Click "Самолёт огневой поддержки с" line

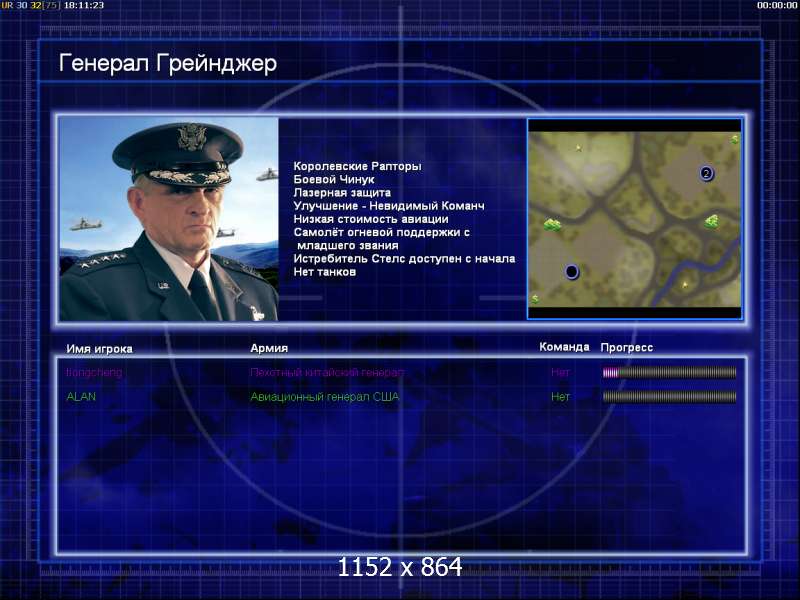[382, 233]
